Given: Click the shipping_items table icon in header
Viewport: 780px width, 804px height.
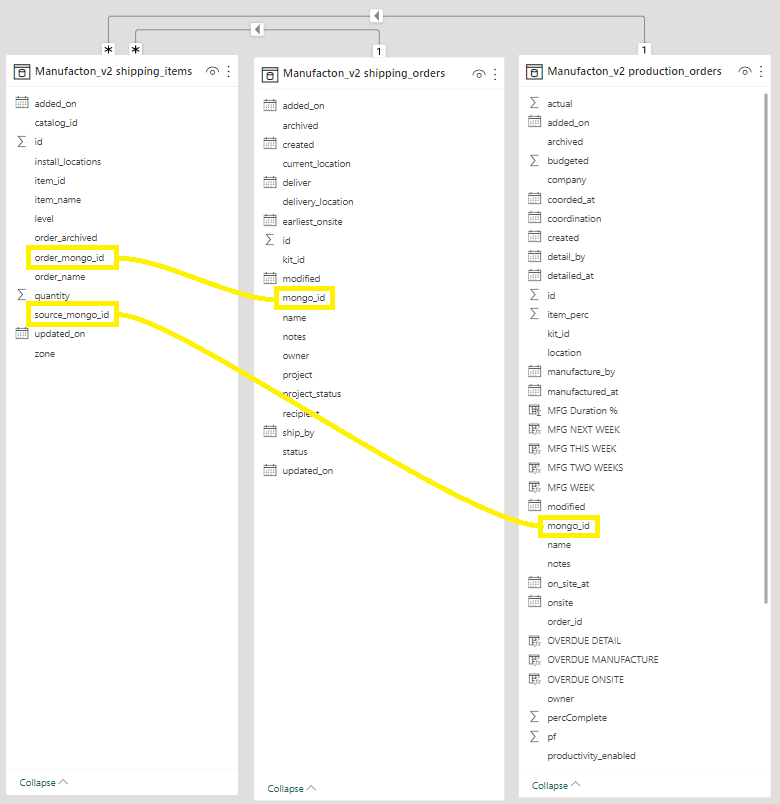Looking at the screenshot, I should coord(22,72).
